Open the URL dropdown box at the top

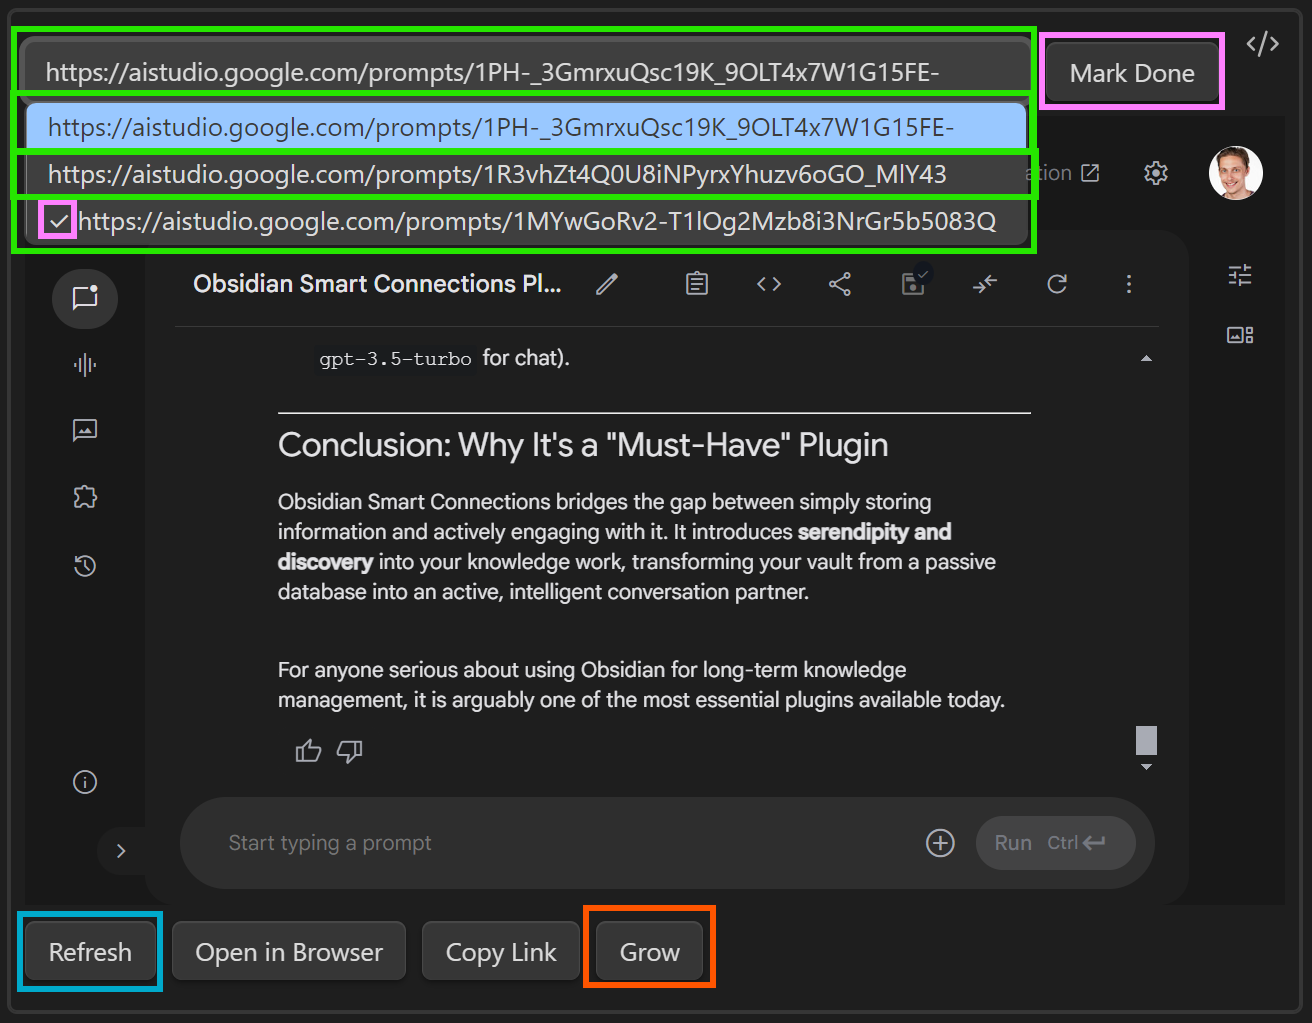(x=526, y=73)
